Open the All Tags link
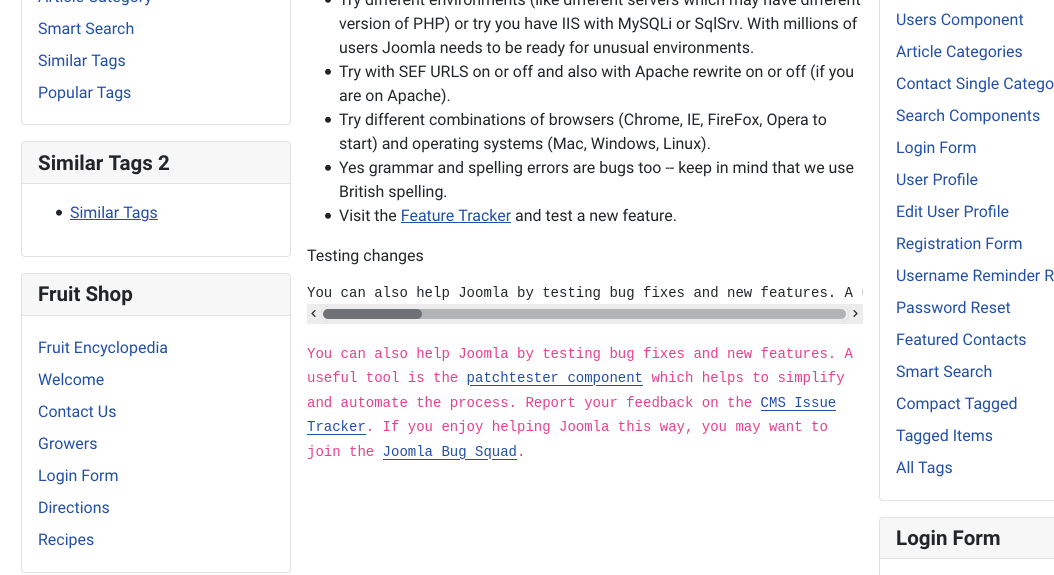The image size is (1054, 575). coord(924,467)
